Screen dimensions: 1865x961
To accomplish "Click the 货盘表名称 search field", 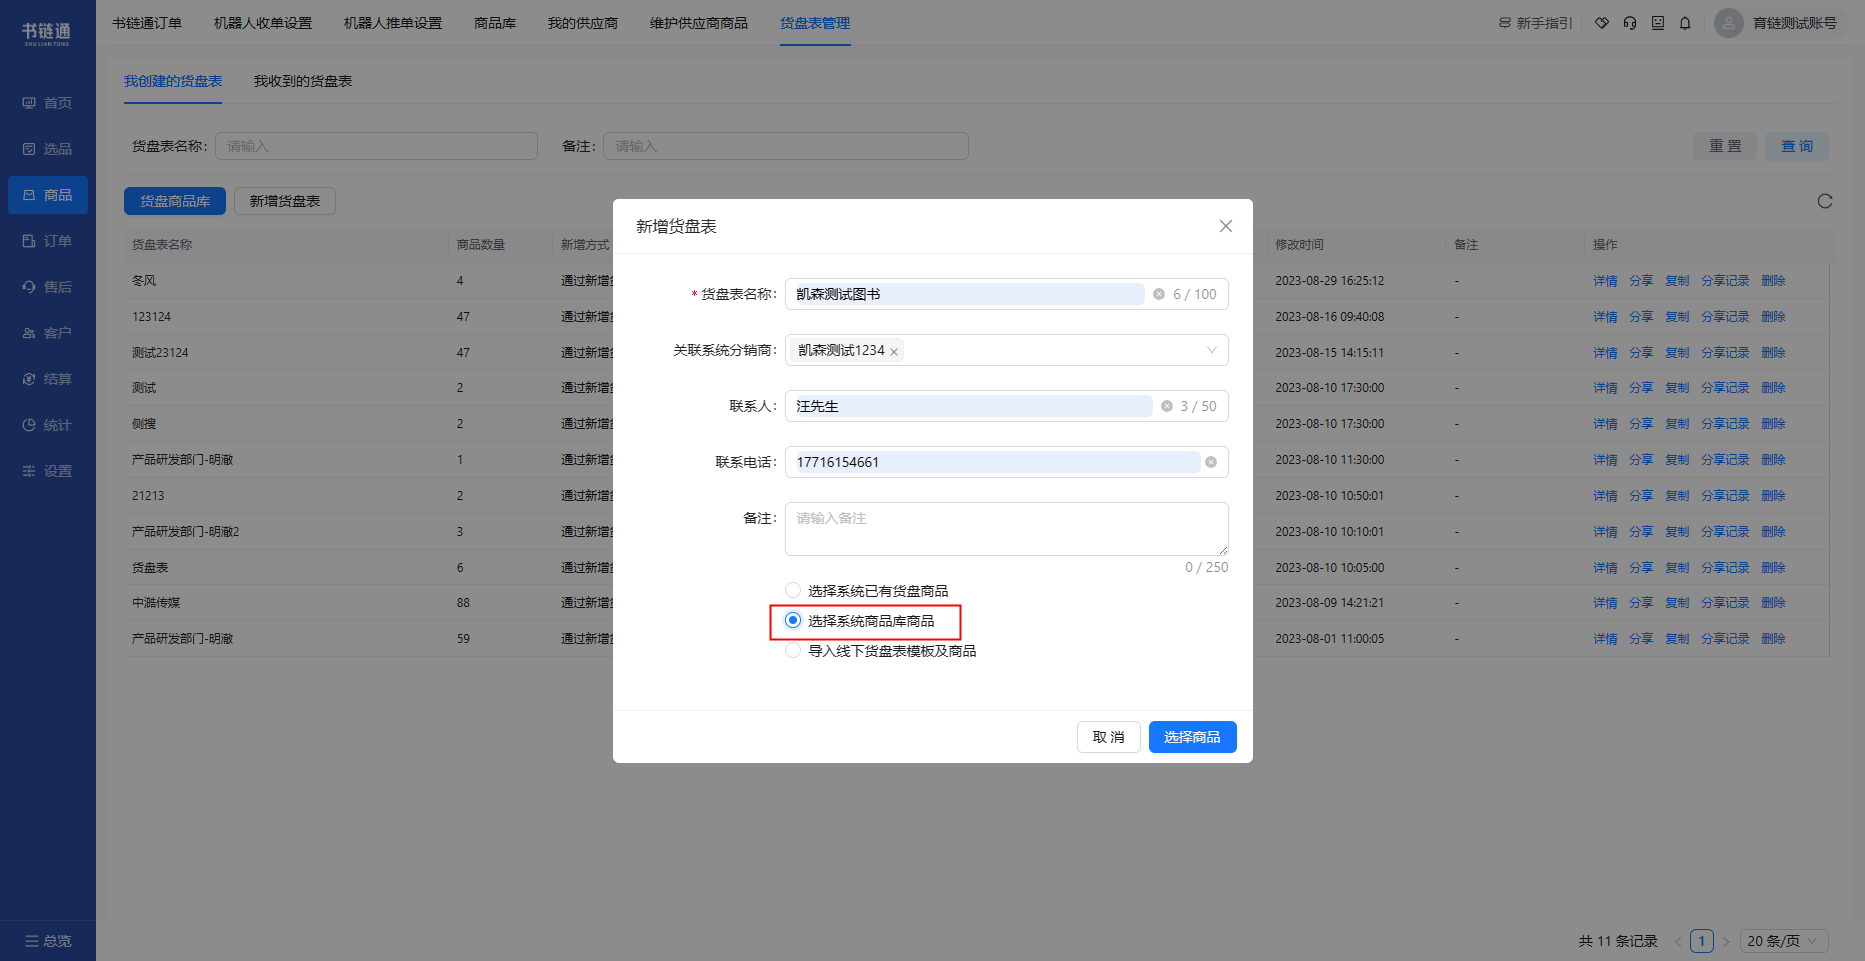I will [x=376, y=146].
